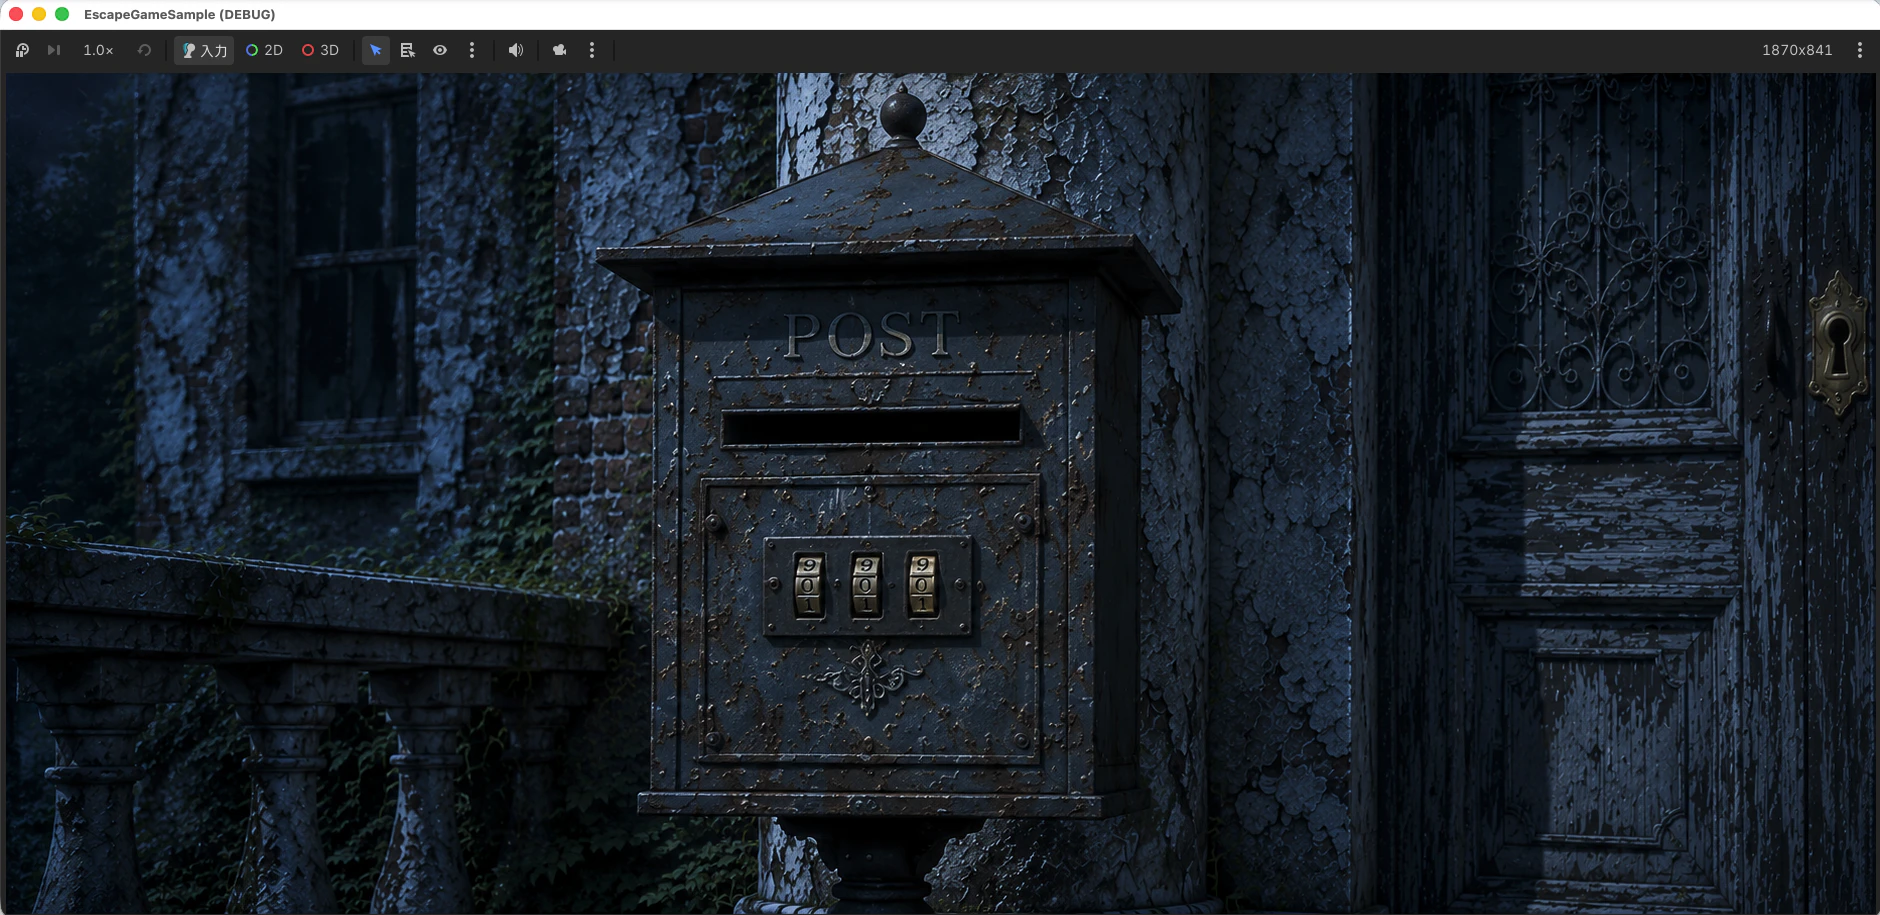Click the brass keyhole on the door
The width and height of the screenshot is (1880, 915).
pos(1838,343)
